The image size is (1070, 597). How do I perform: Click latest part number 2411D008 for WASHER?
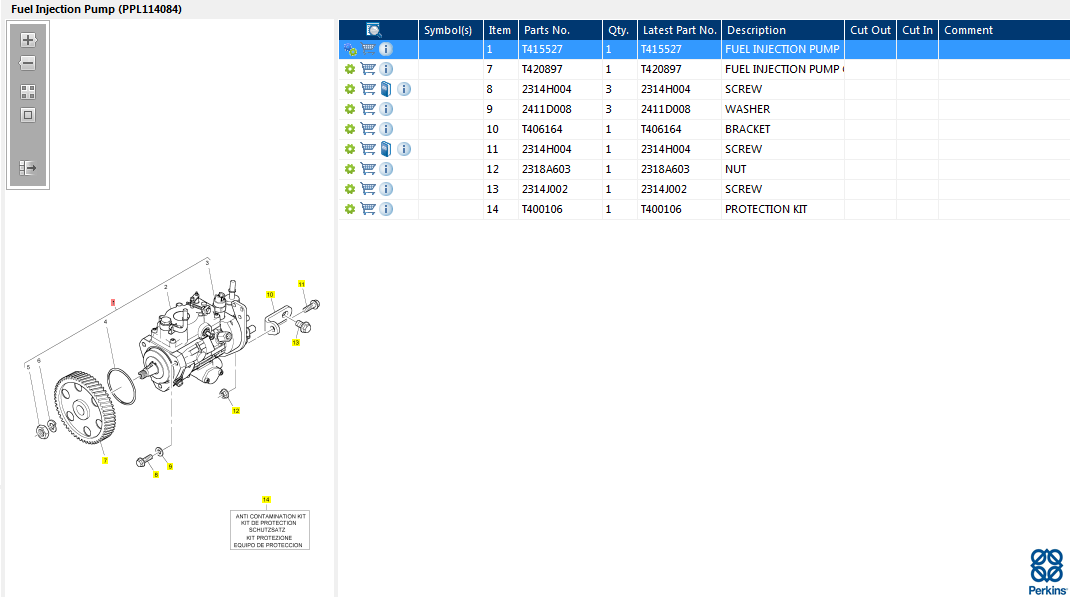tap(665, 109)
